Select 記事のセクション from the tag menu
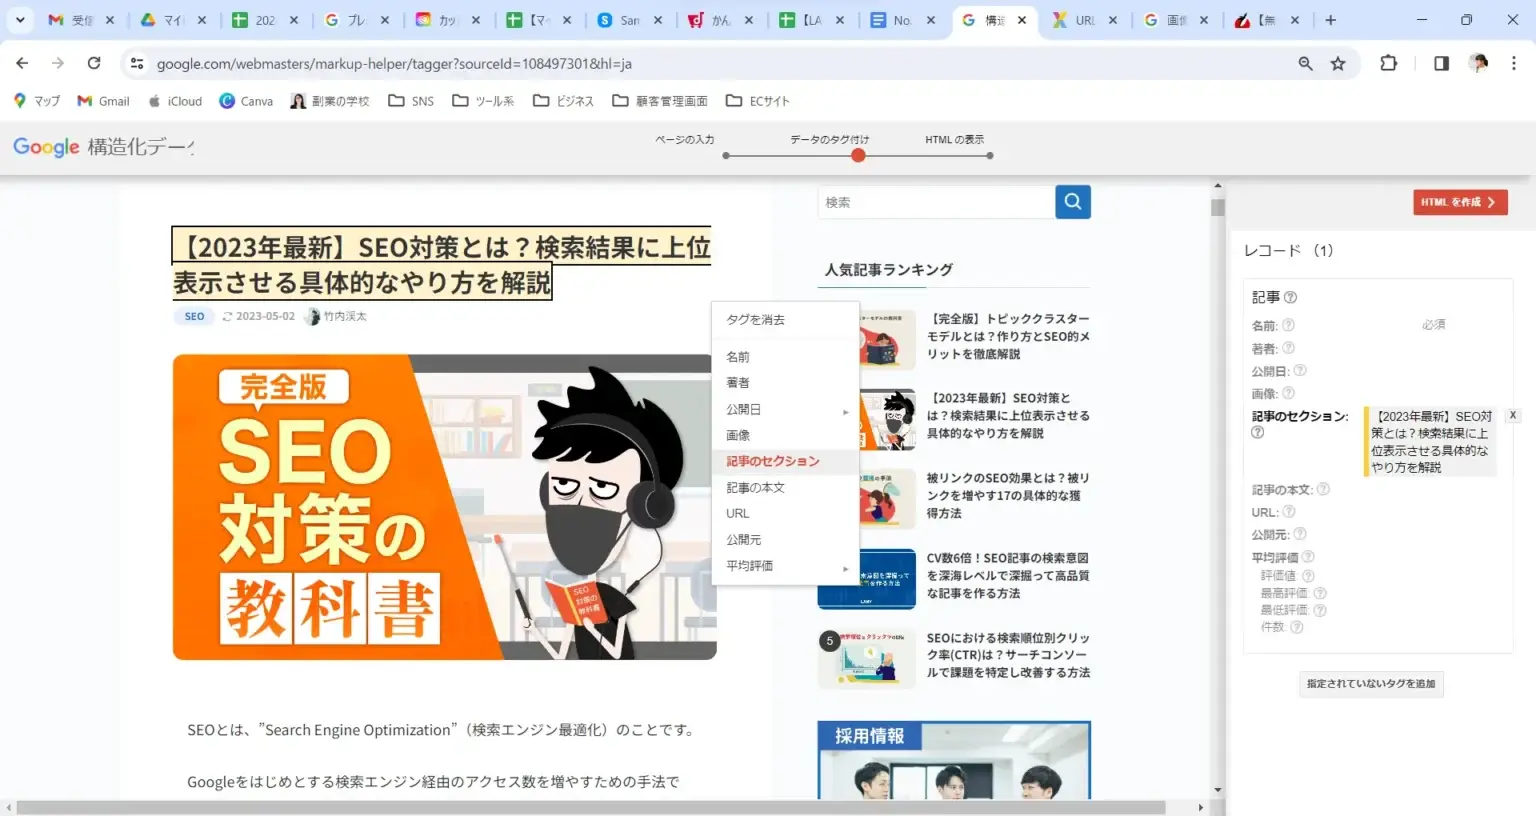1536x816 pixels. coord(774,461)
